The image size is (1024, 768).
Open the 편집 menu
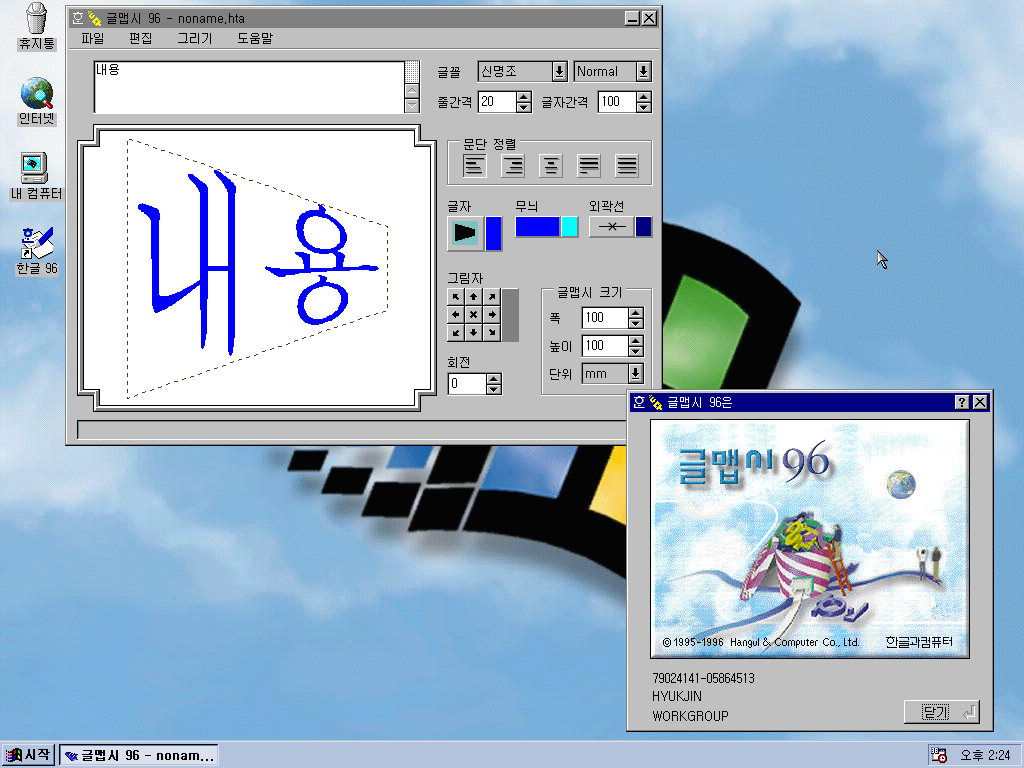tap(140, 39)
